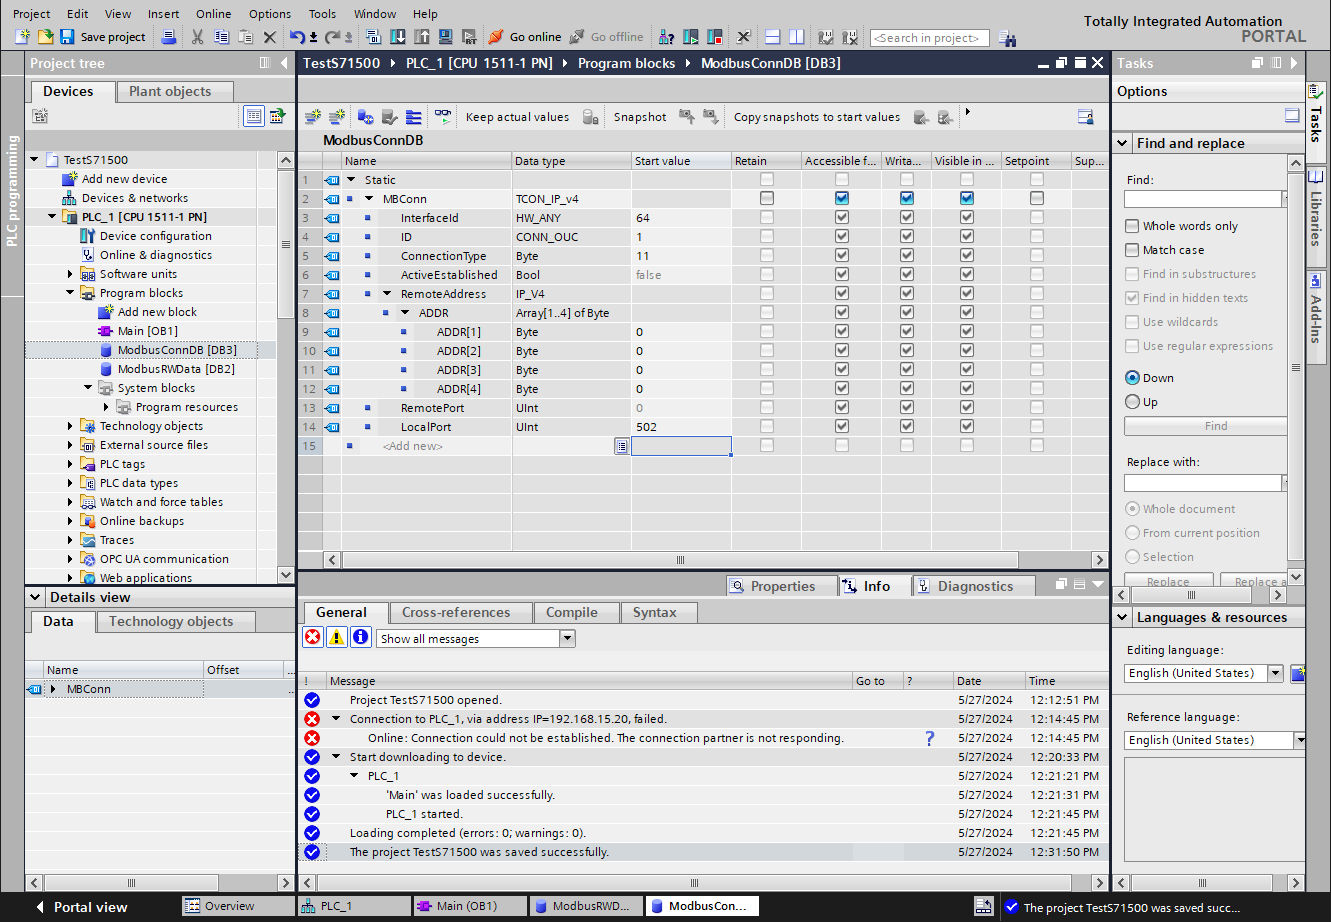Click the Start simulation icon

[x=445, y=37]
